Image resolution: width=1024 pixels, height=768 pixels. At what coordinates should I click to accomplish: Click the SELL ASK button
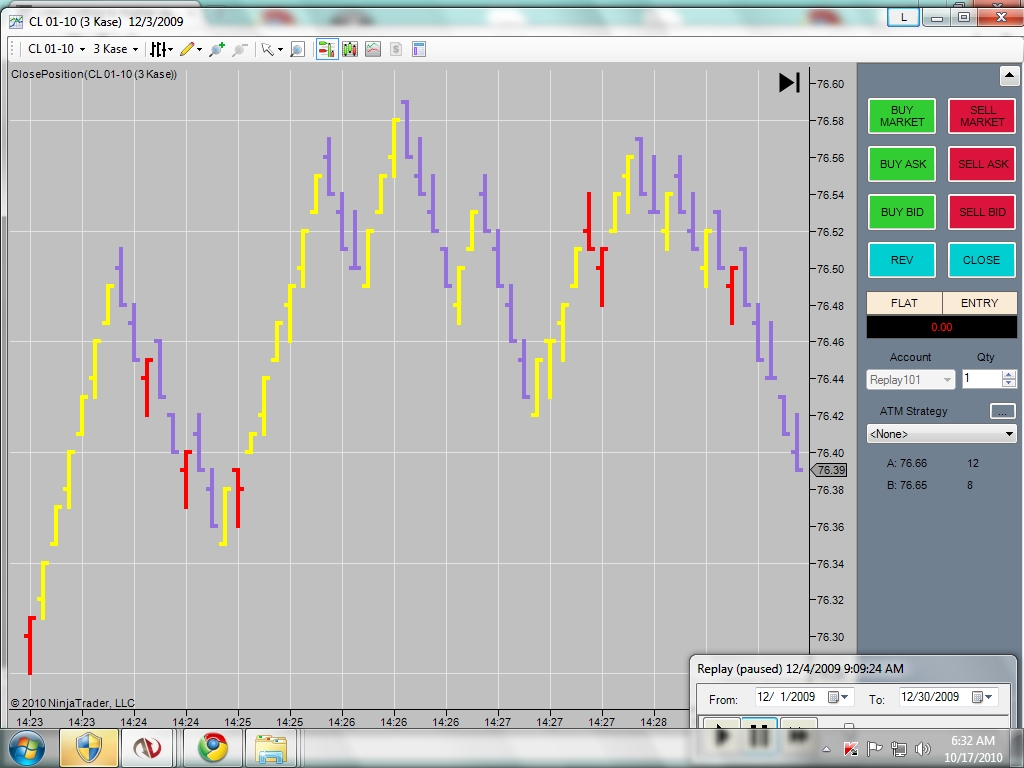[982, 164]
